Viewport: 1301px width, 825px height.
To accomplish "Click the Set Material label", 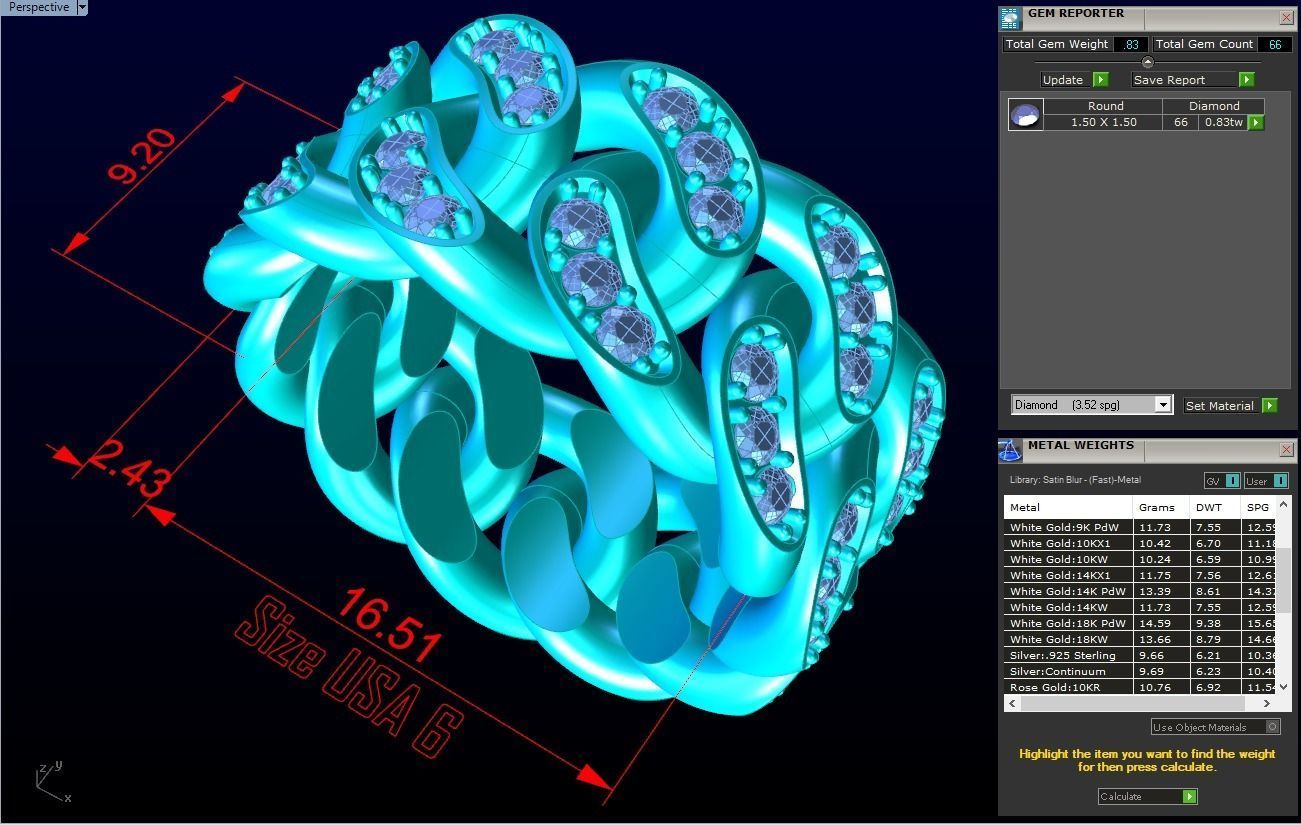I will [x=1220, y=405].
